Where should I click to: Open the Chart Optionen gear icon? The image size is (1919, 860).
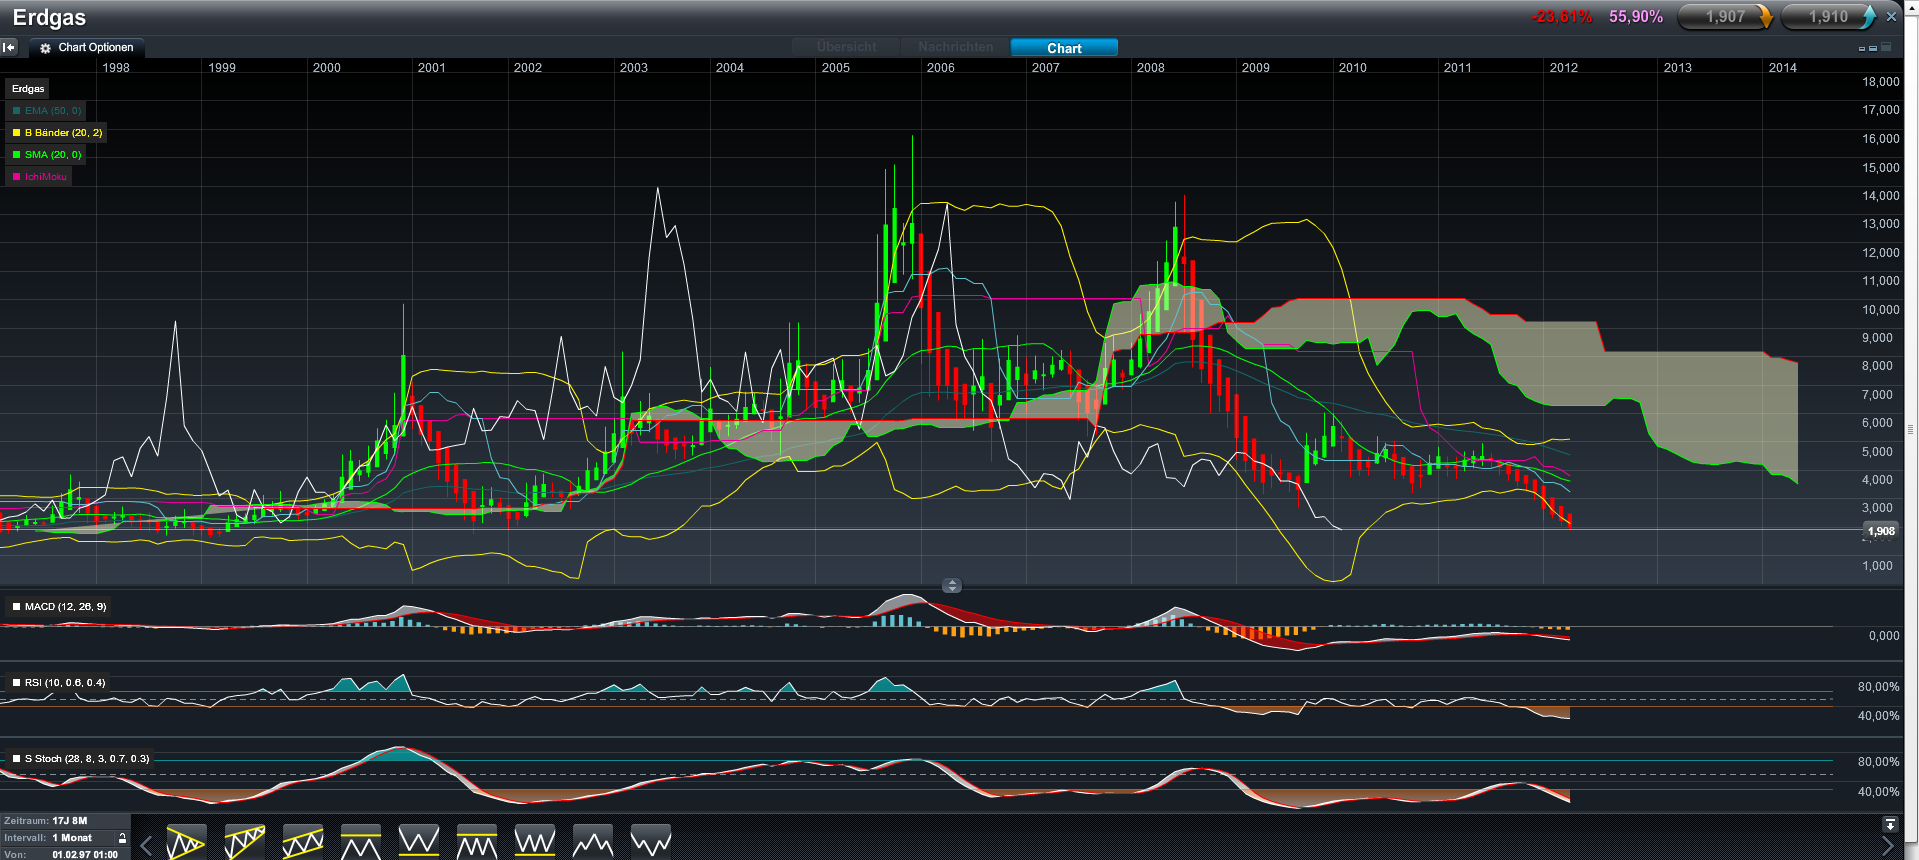[45, 48]
